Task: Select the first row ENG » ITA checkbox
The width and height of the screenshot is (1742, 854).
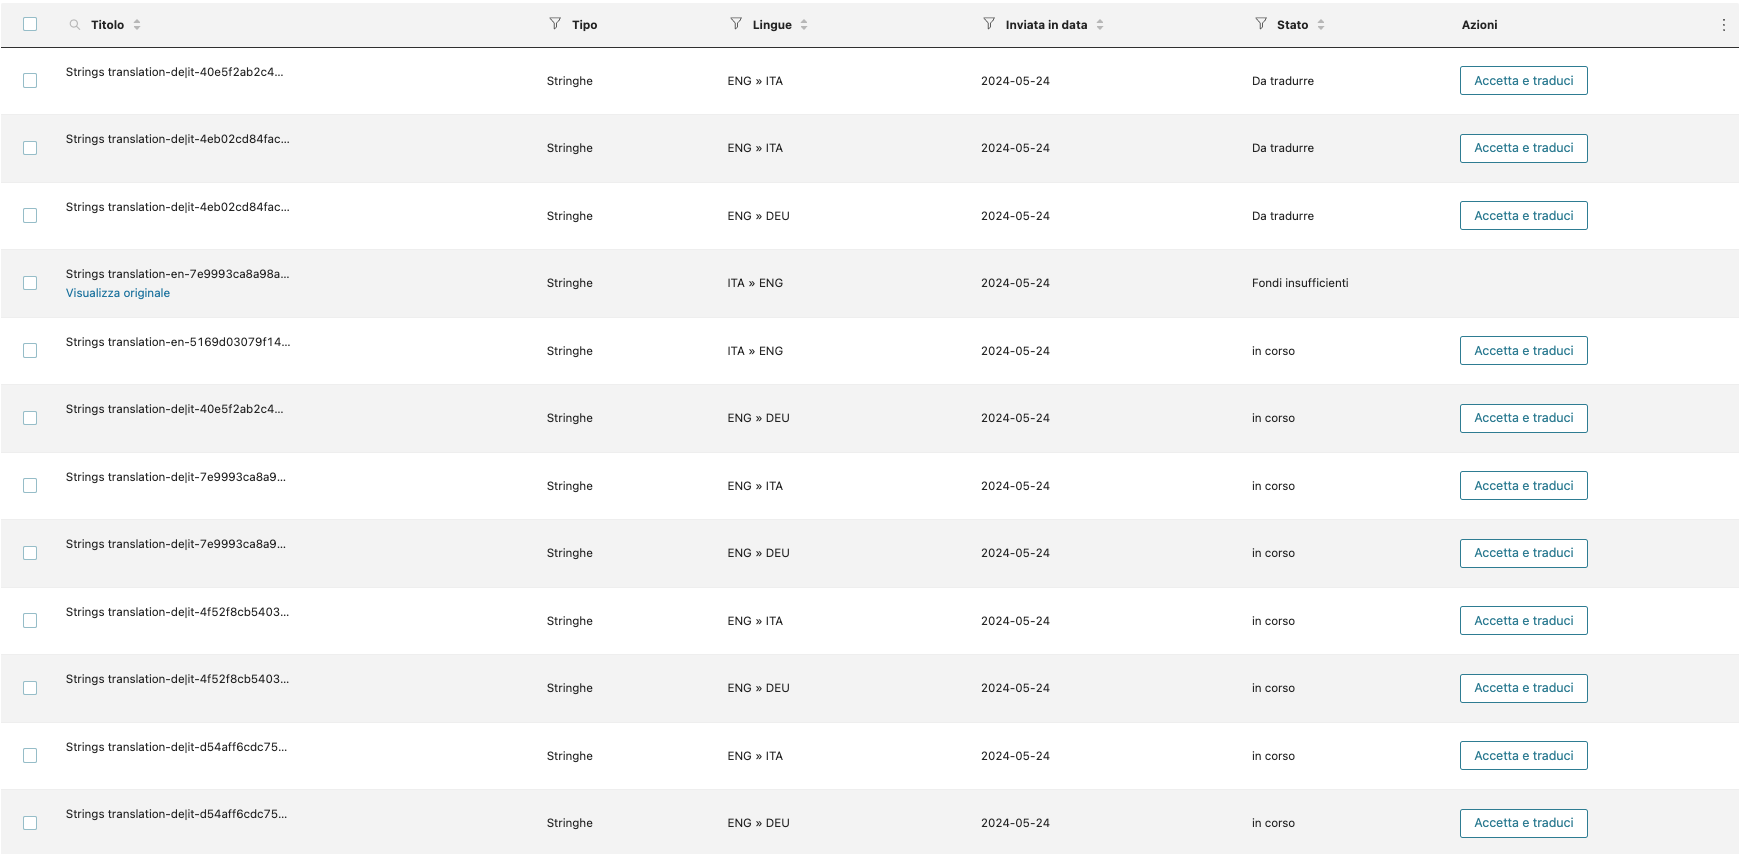Action: point(30,81)
